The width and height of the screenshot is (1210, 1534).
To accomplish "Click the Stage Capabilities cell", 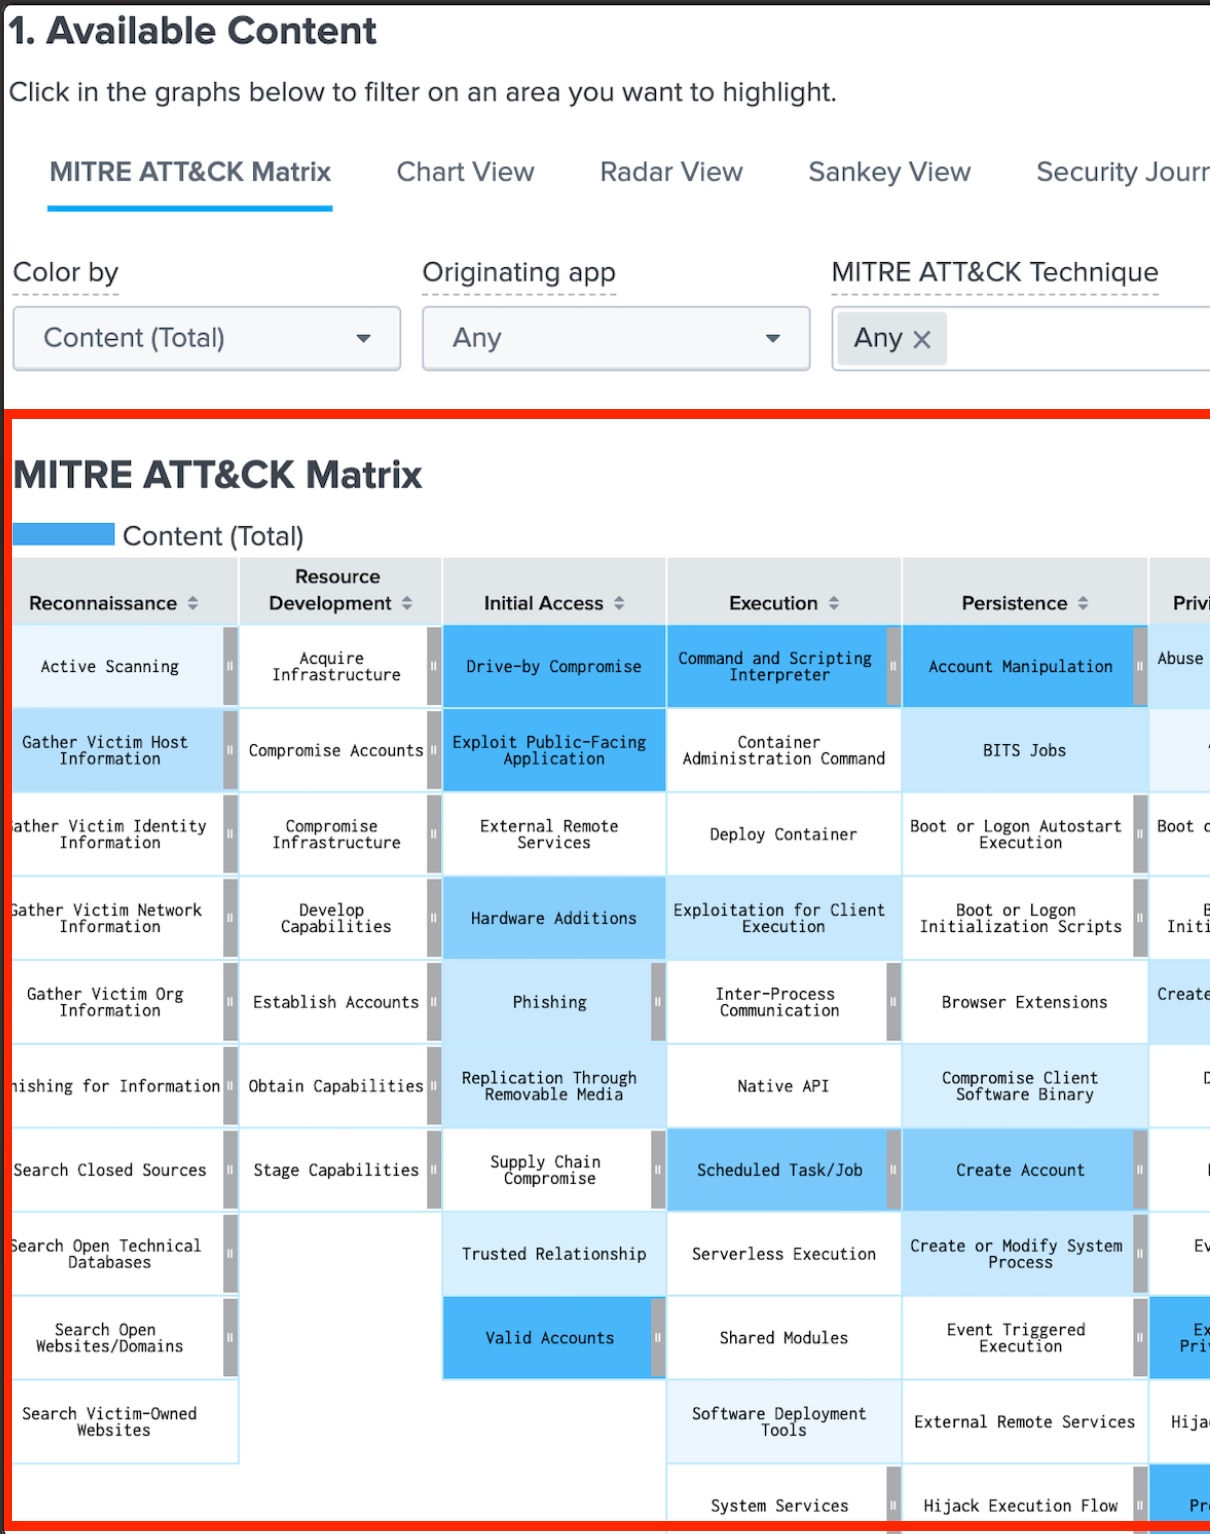I will [334, 1170].
